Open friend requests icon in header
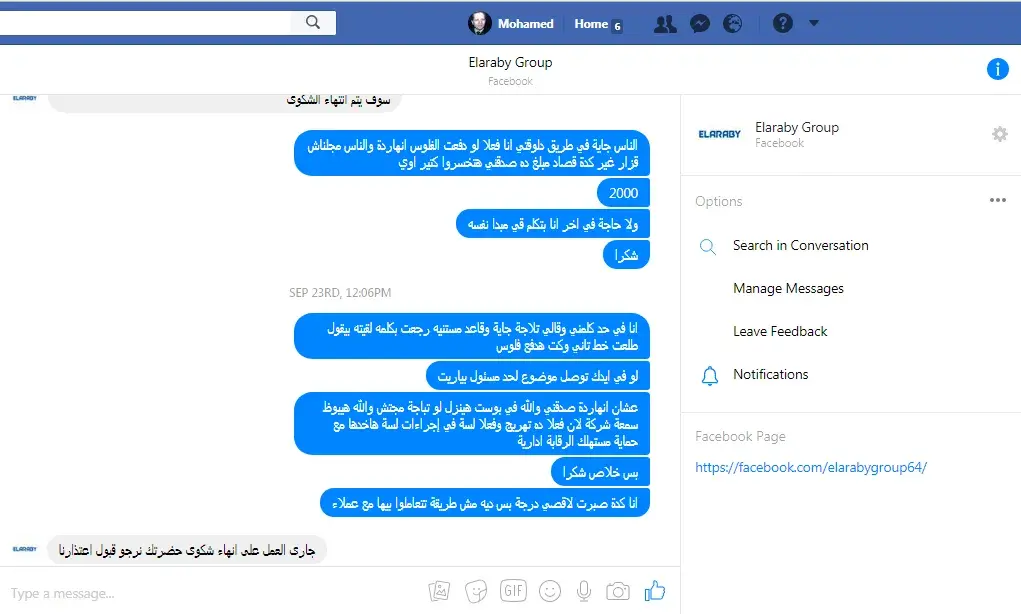Image resolution: width=1021 pixels, height=614 pixels. point(665,24)
